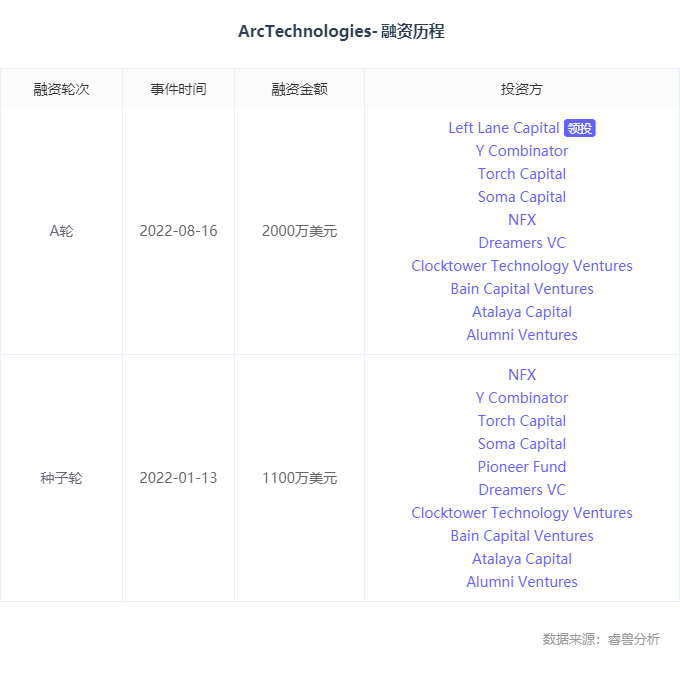
Task: Click the 投资方 column header
Action: tap(522, 89)
